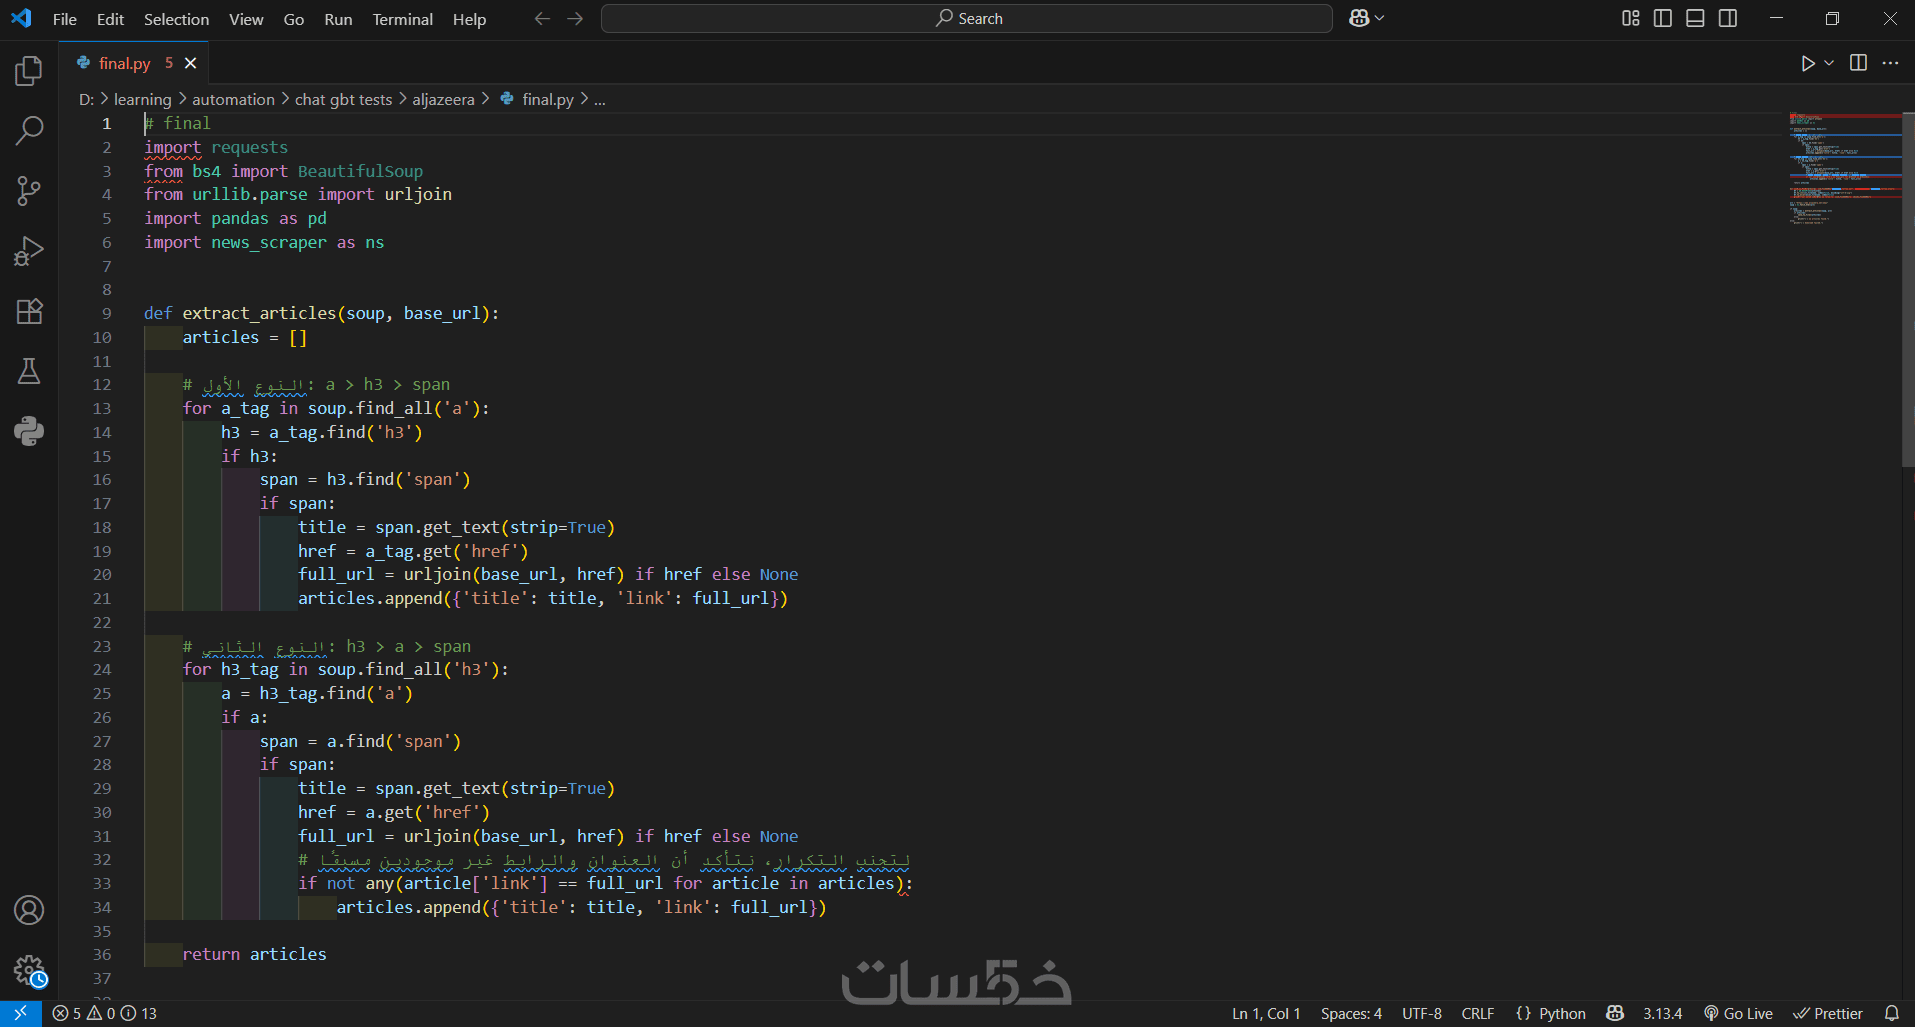The width and height of the screenshot is (1915, 1027).
Task: Open the Search view in activity bar
Action: [x=29, y=130]
